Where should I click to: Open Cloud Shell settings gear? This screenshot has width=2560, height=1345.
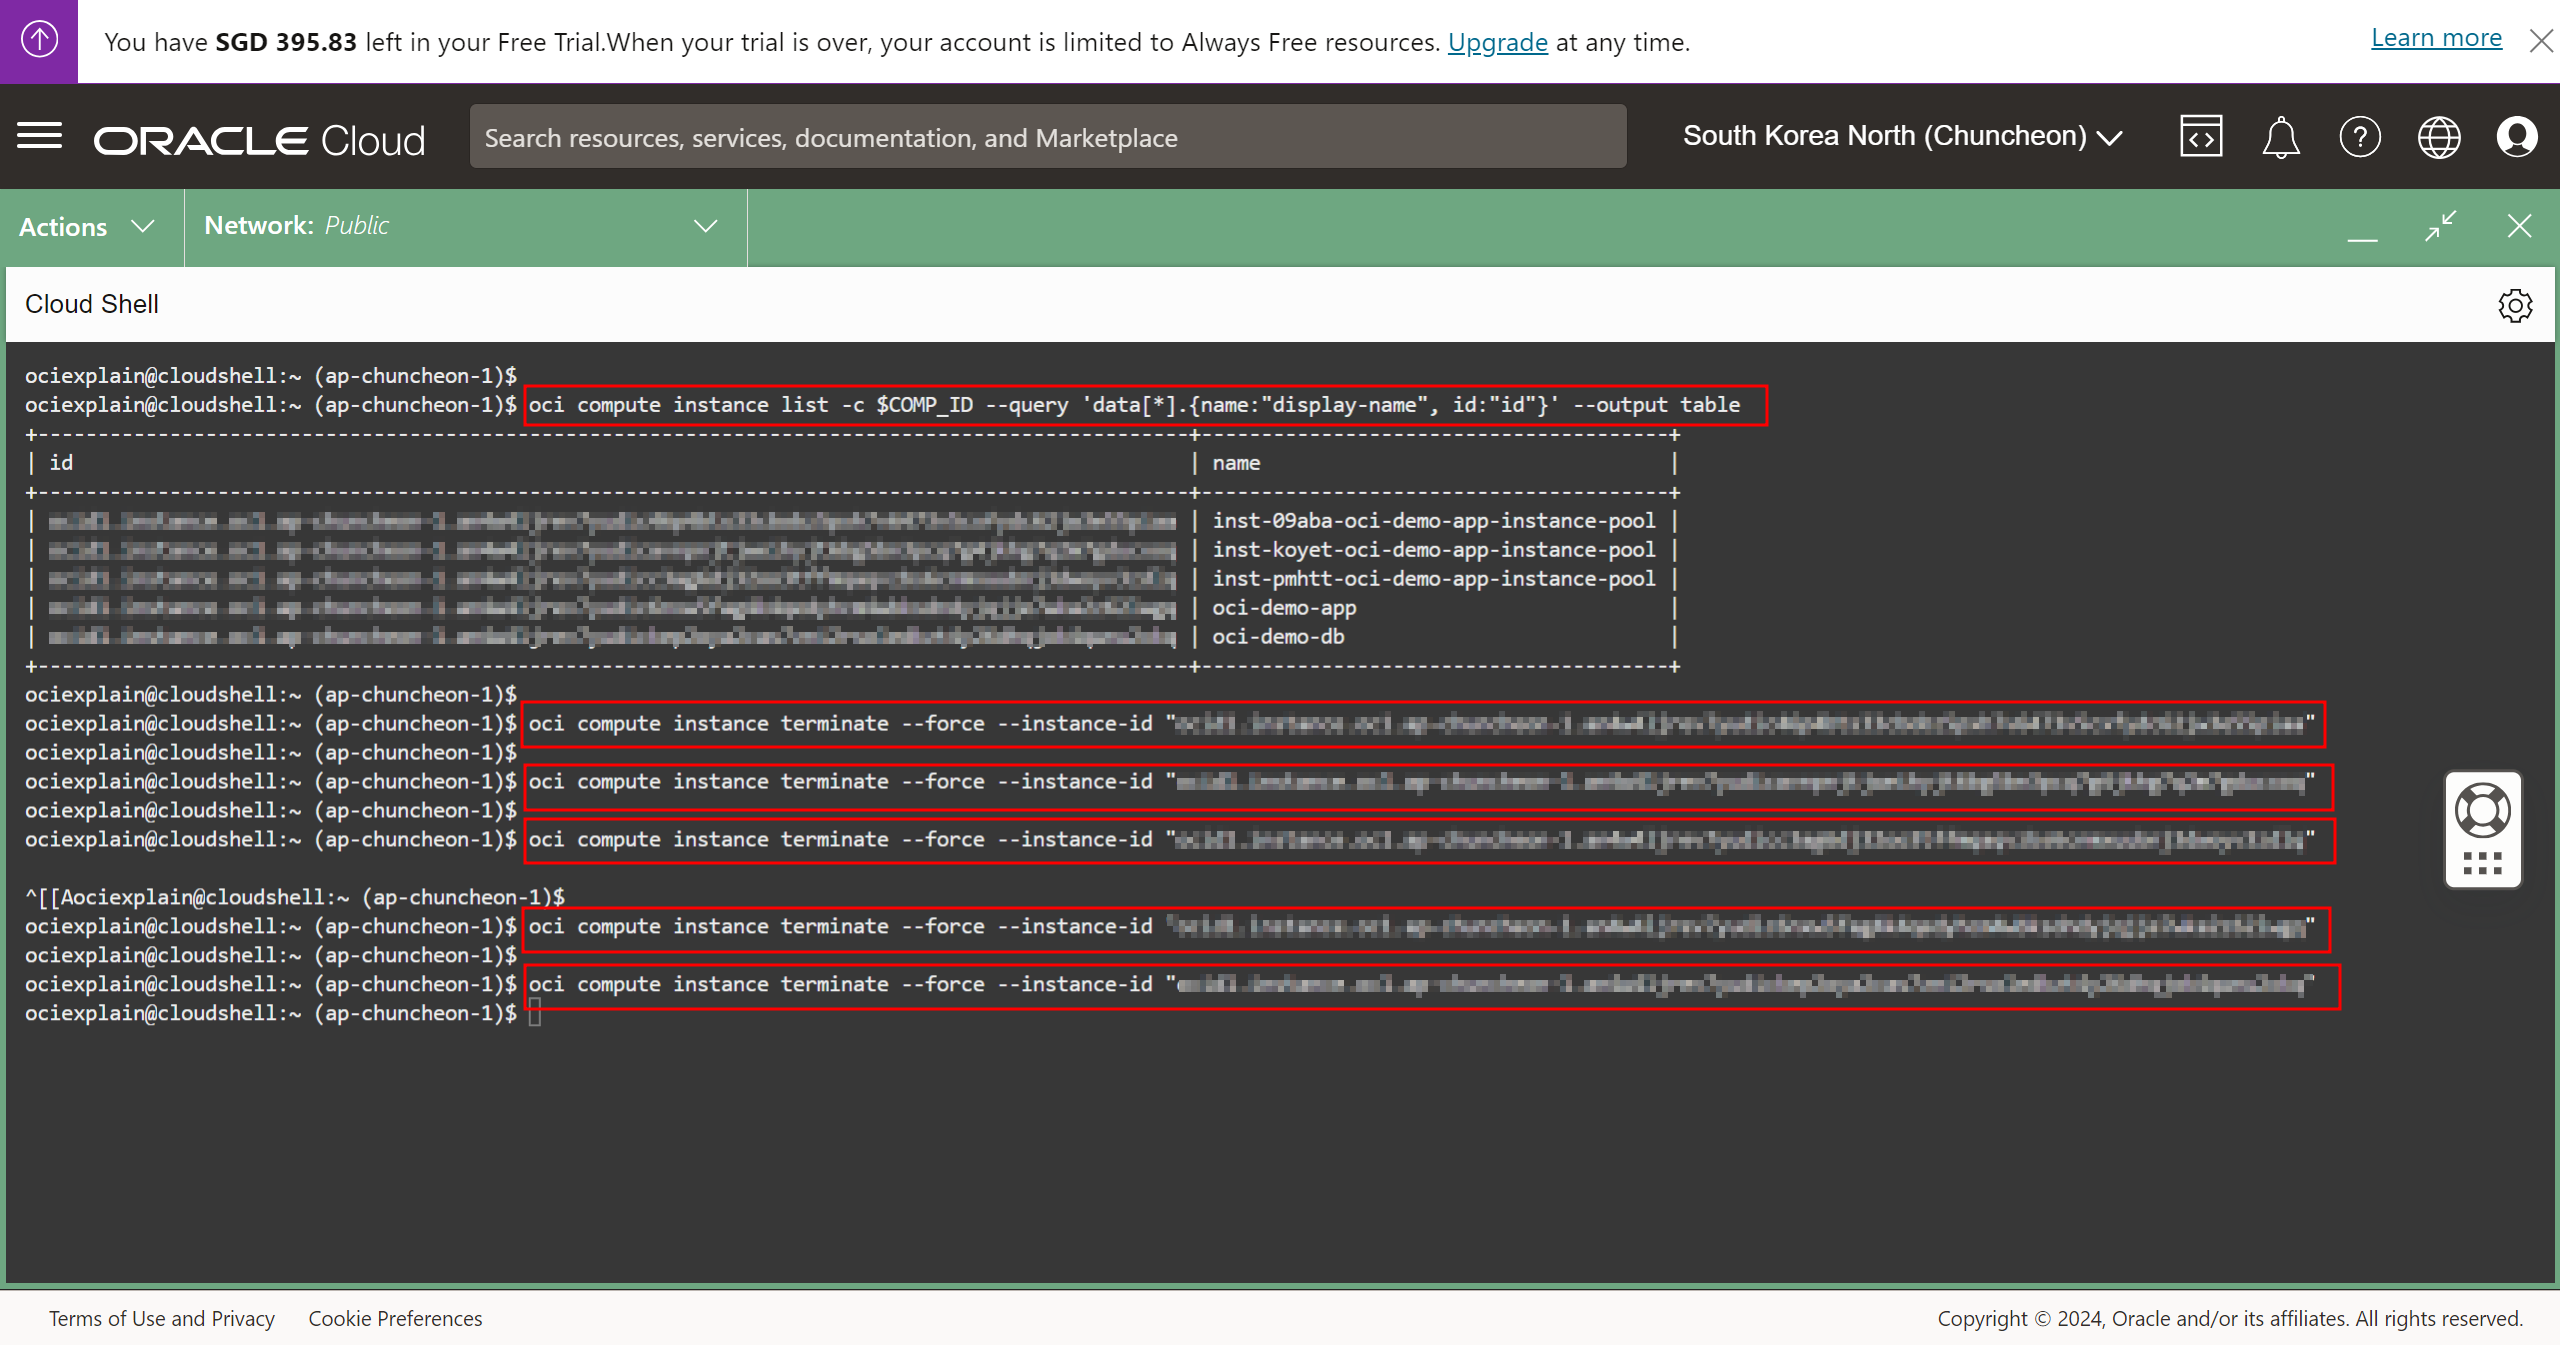click(2514, 305)
